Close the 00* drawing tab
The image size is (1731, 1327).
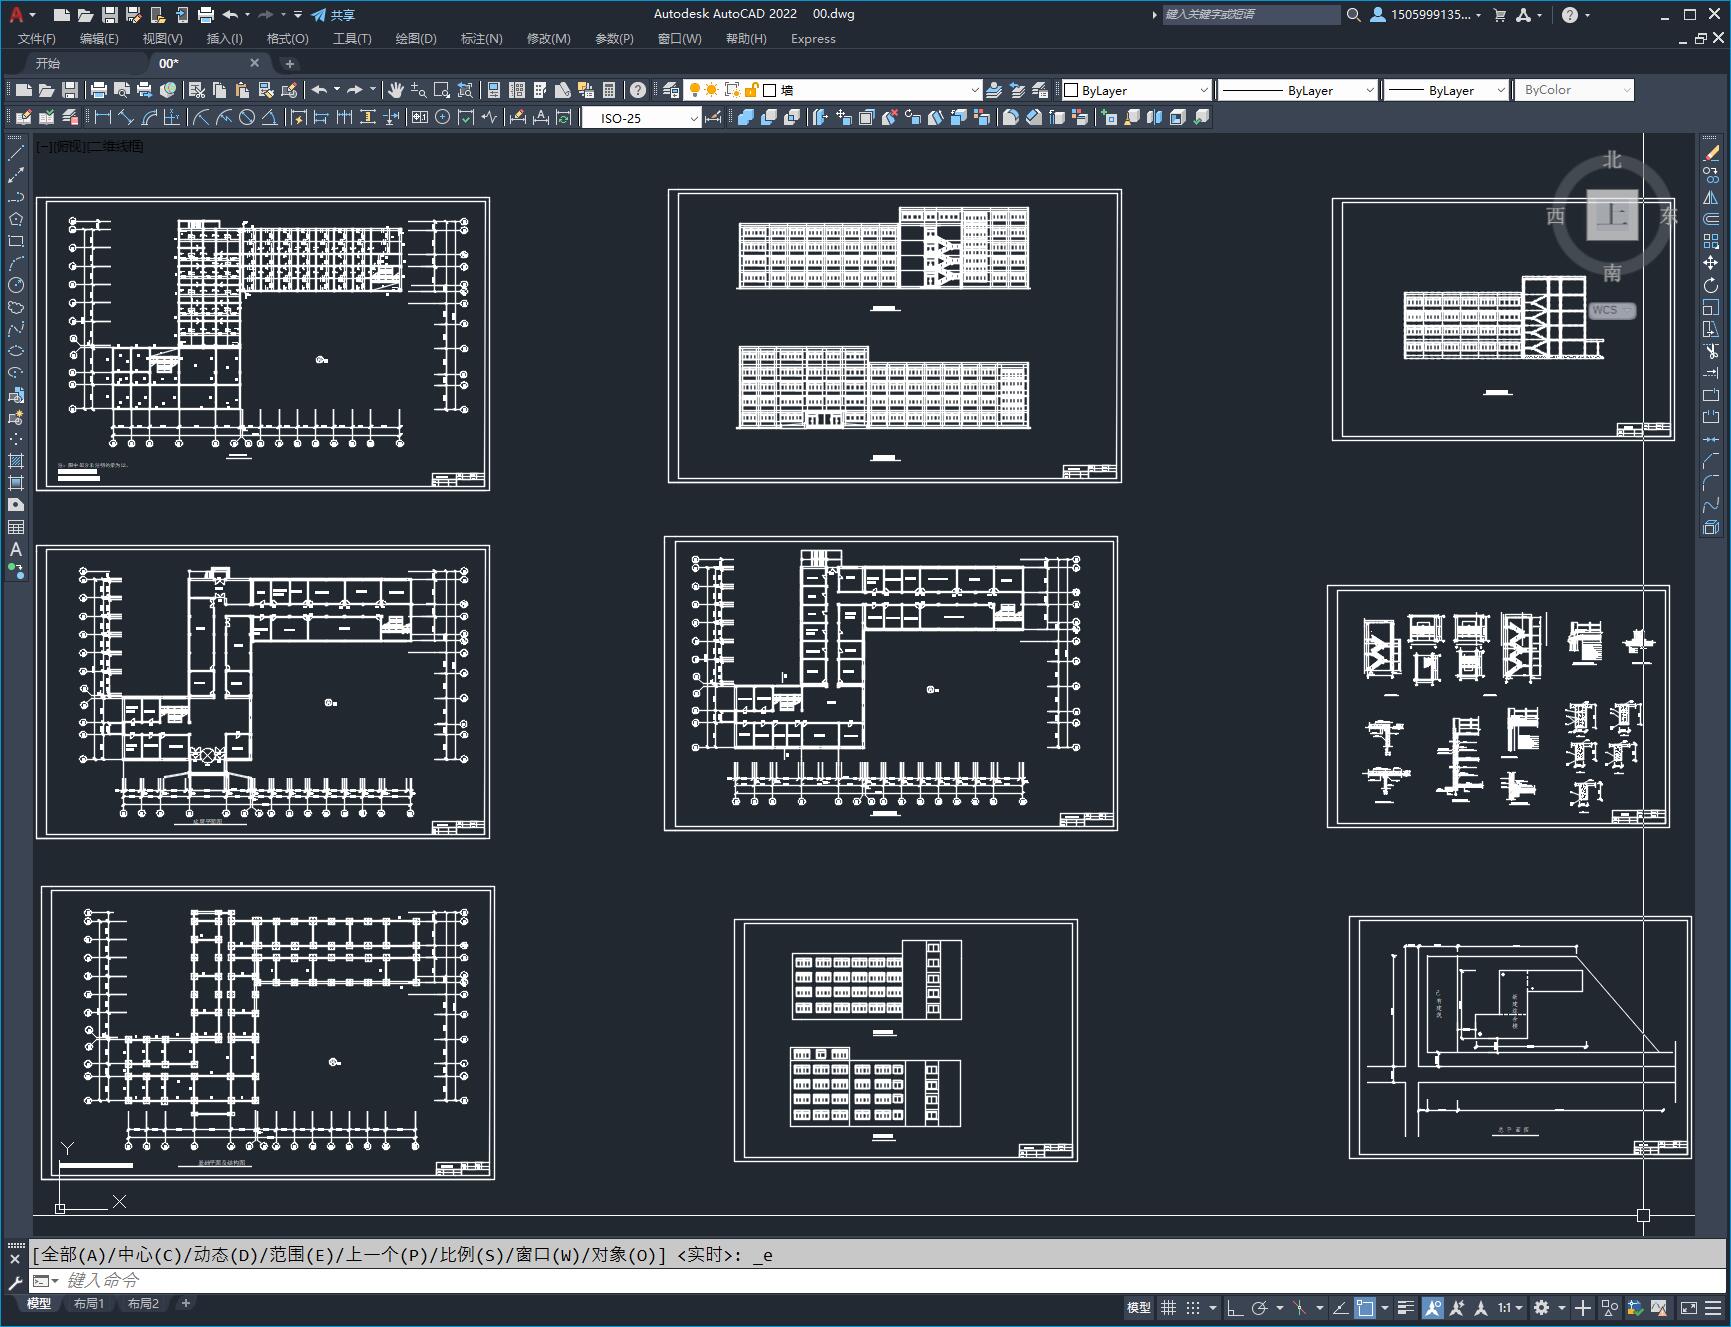click(x=254, y=63)
